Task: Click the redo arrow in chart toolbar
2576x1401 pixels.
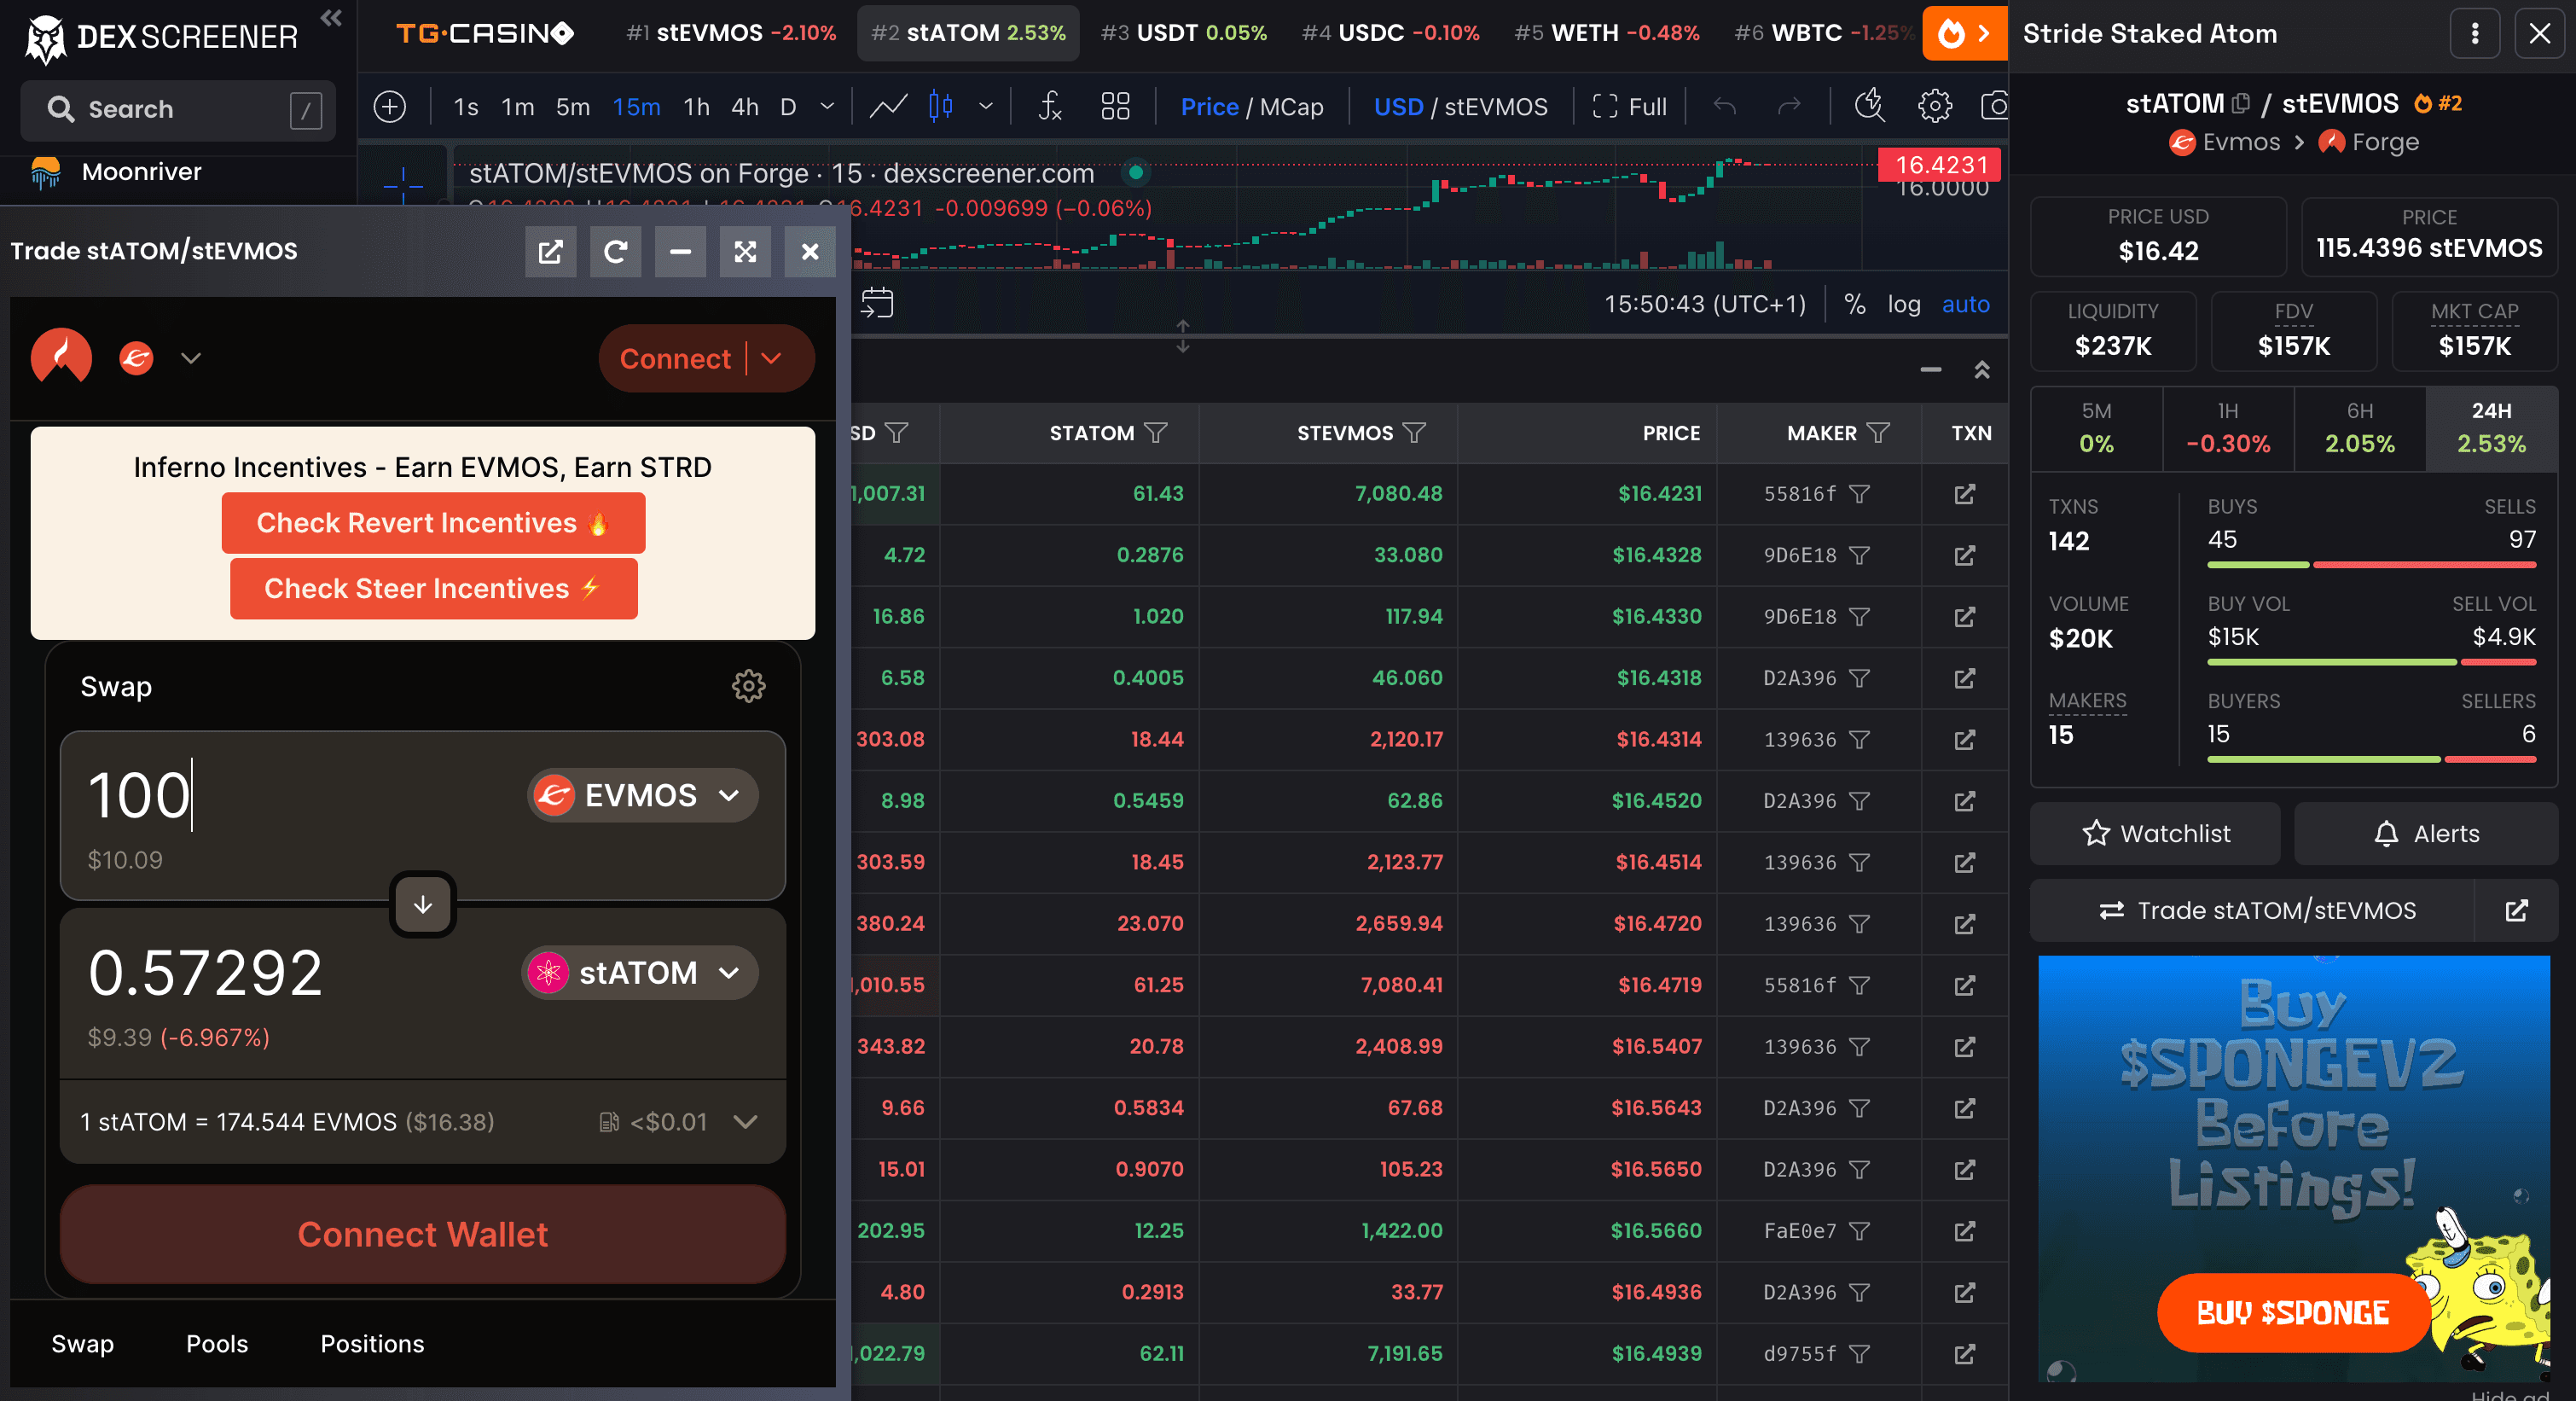Action: [1789, 106]
